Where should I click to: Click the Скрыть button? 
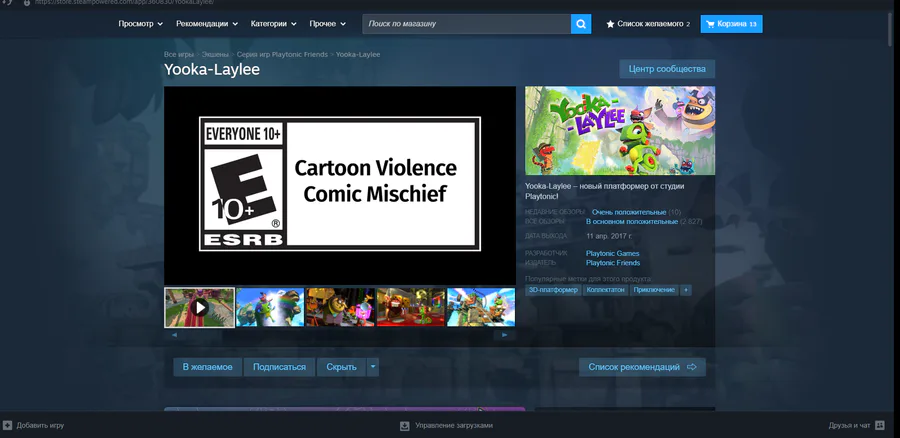342,367
